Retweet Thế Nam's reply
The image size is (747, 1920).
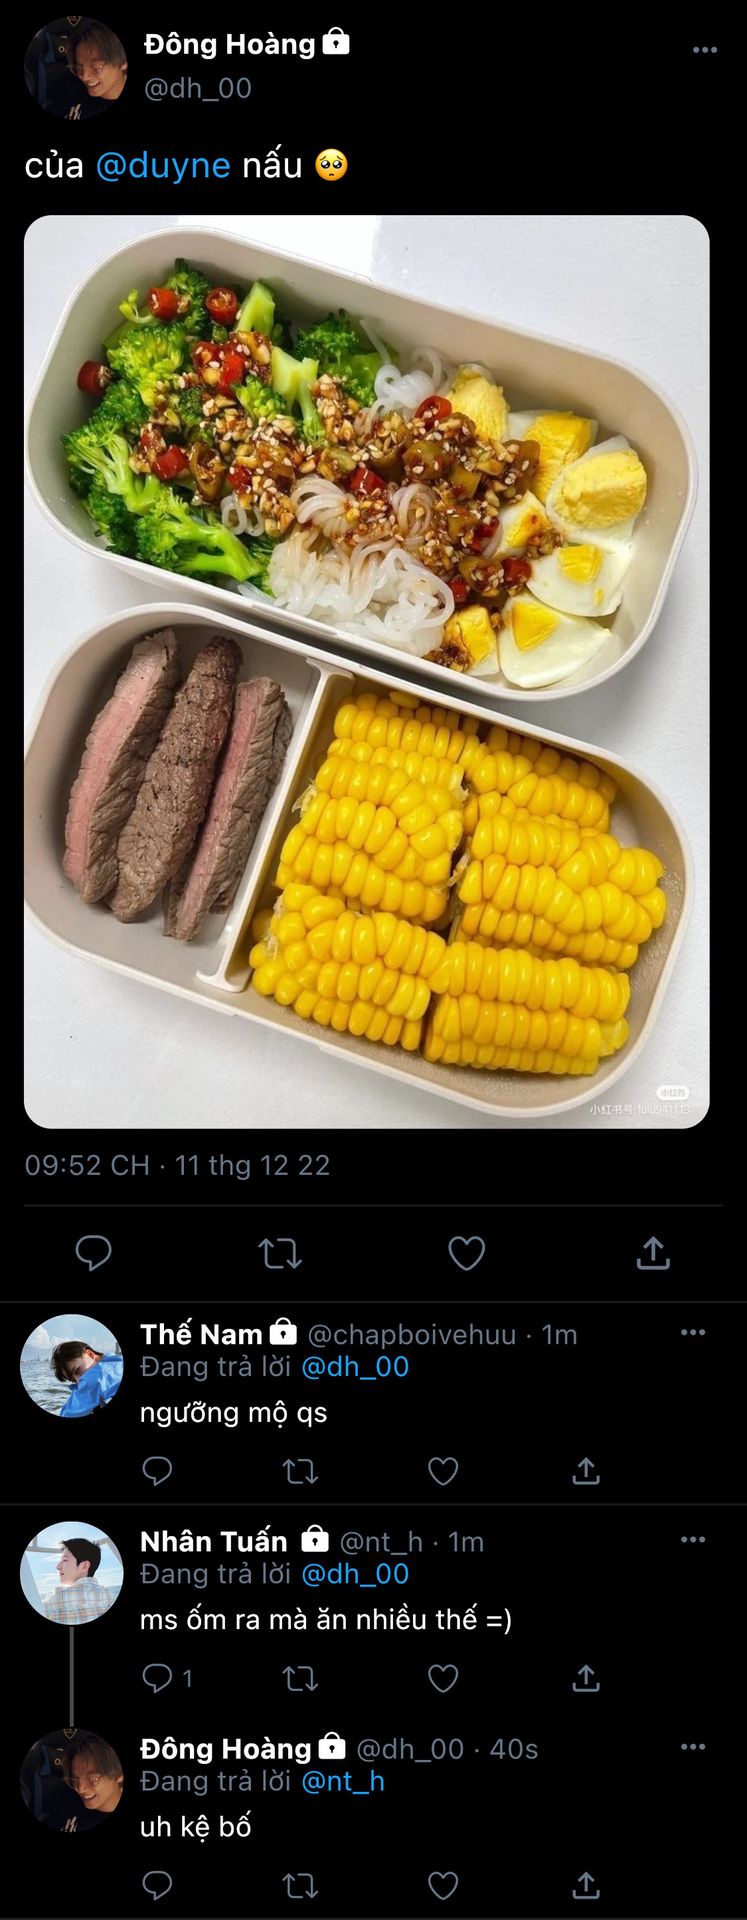pyautogui.click(x=300, y=1471)
